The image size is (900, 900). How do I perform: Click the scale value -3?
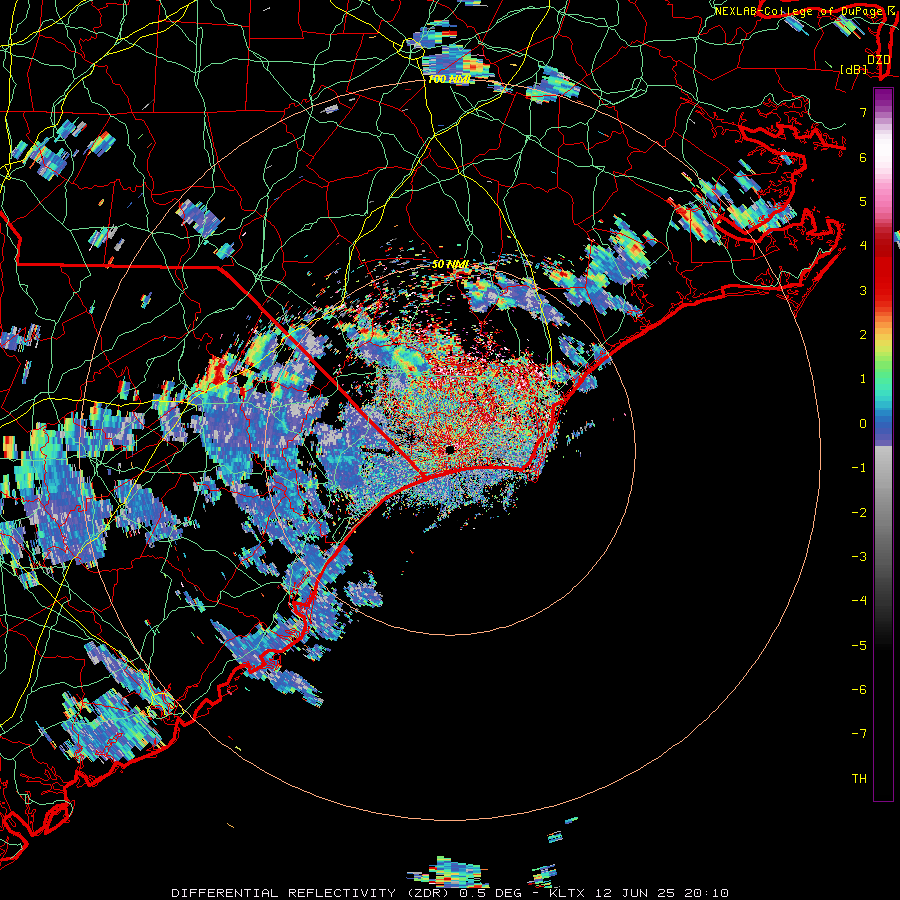859,557
